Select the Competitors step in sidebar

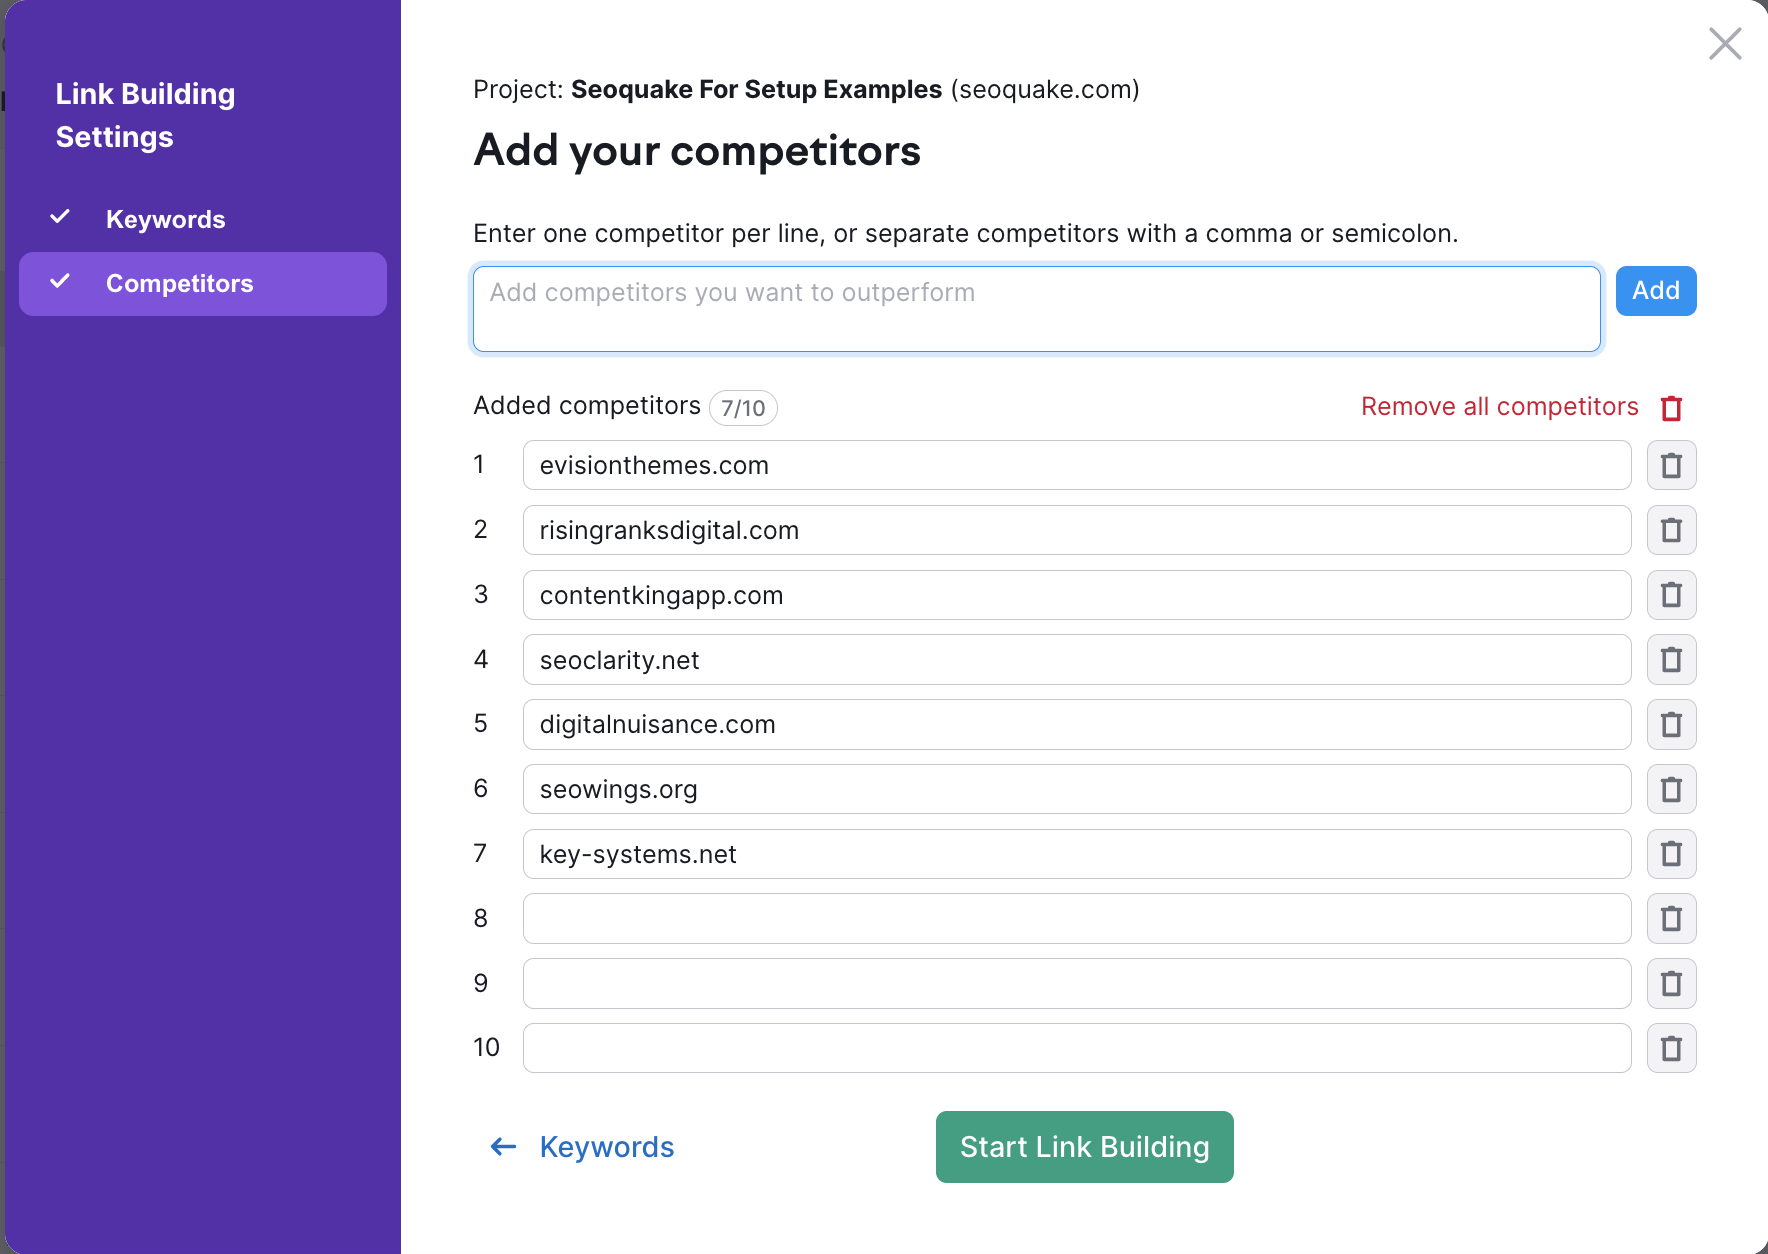point(180,283)
